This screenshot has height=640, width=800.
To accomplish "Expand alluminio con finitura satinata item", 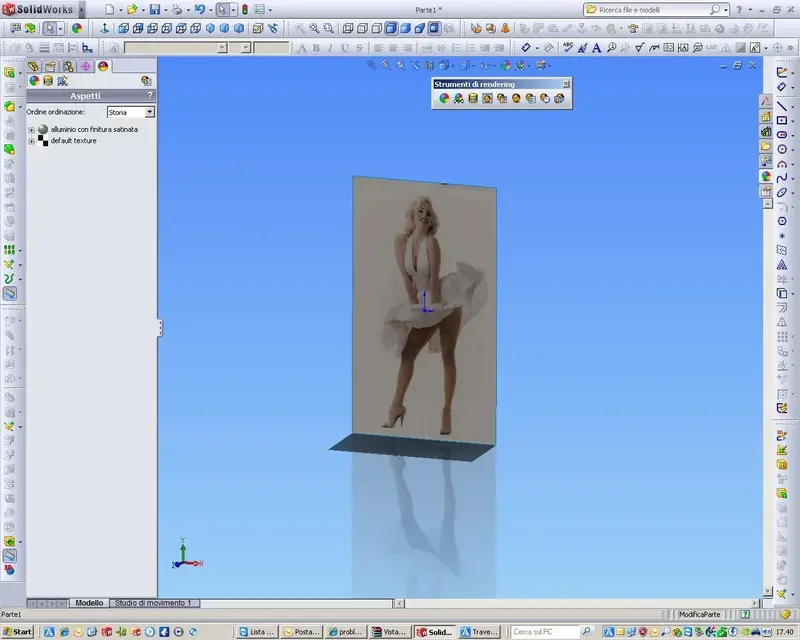I will (32, 130).
